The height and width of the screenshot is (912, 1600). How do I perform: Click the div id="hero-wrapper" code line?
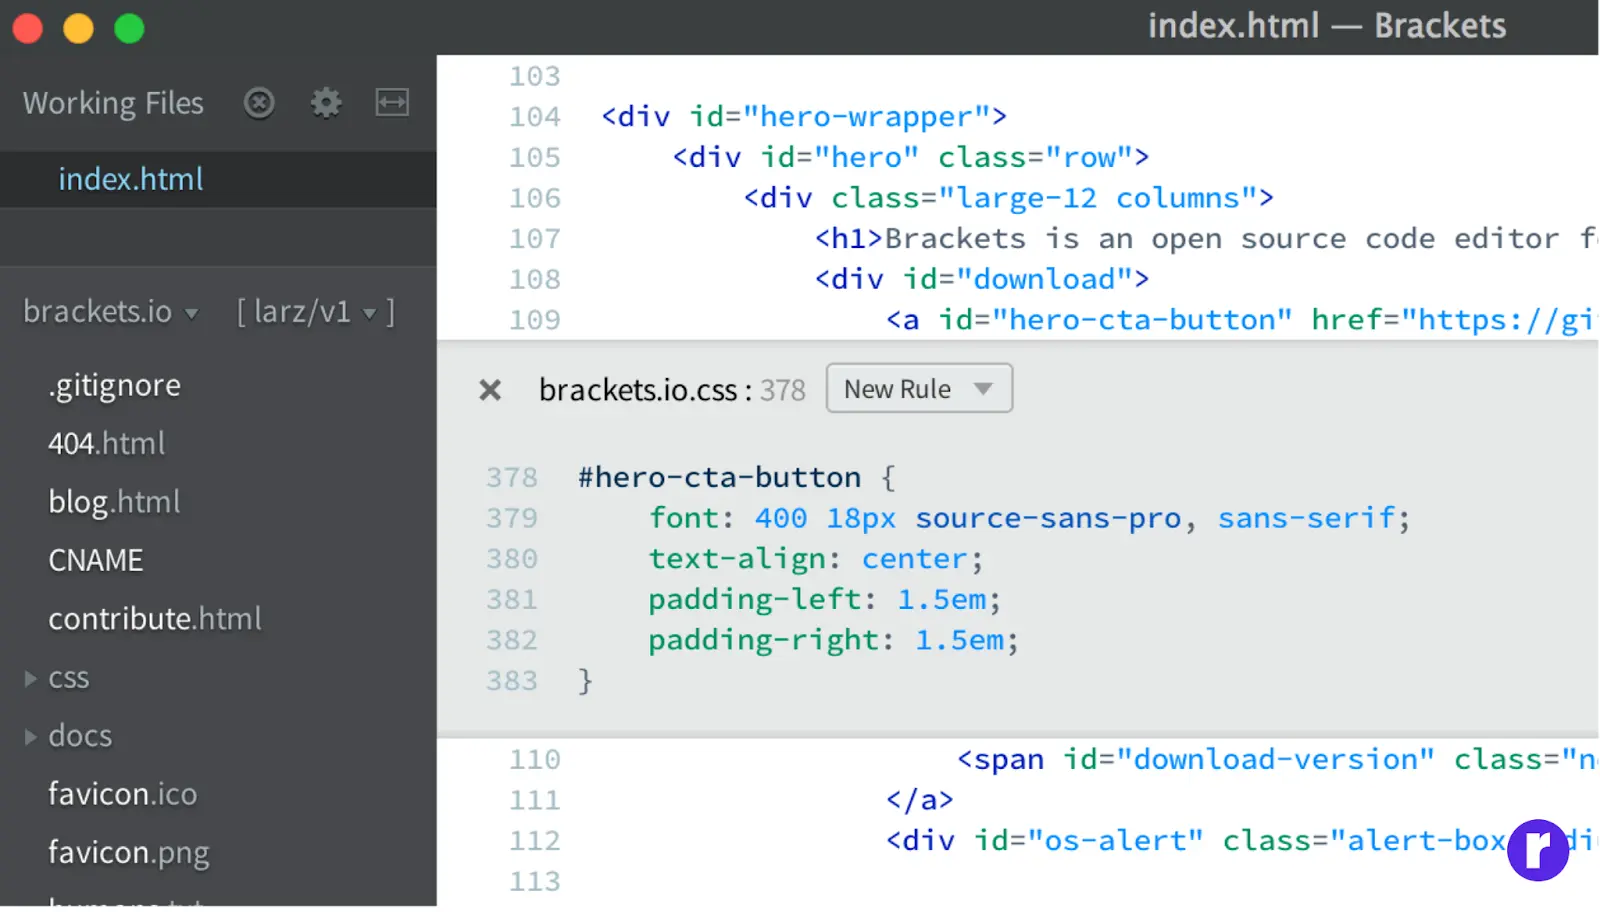click(804, 117)
